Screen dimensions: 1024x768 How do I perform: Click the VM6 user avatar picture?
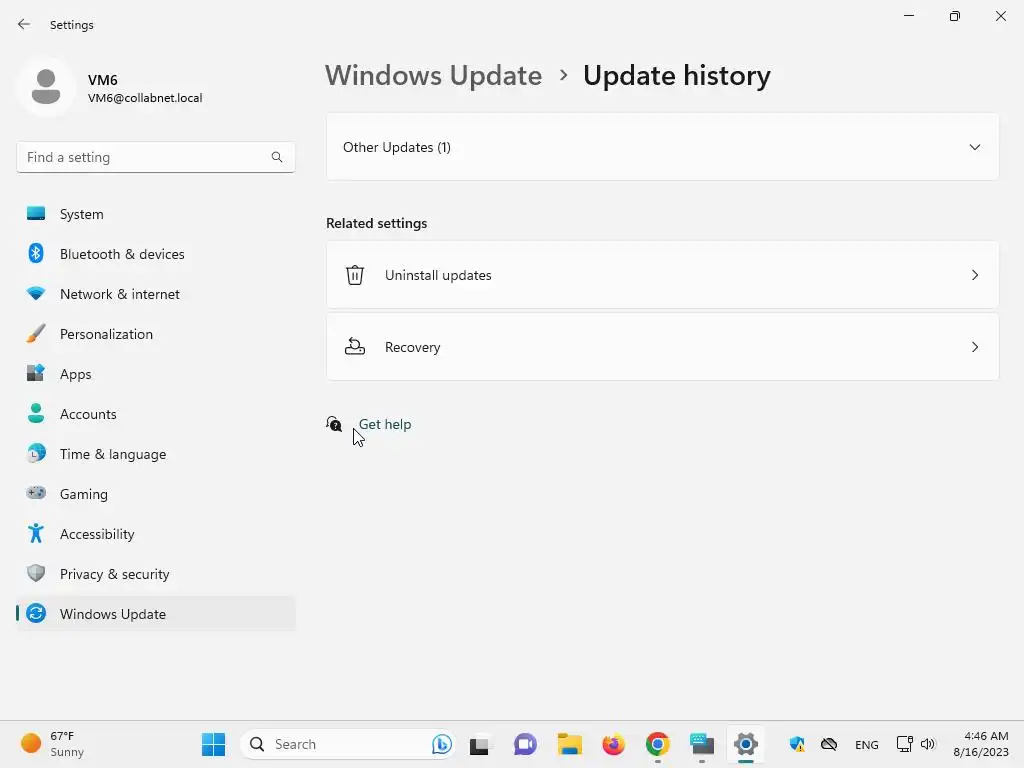[46, 87]
